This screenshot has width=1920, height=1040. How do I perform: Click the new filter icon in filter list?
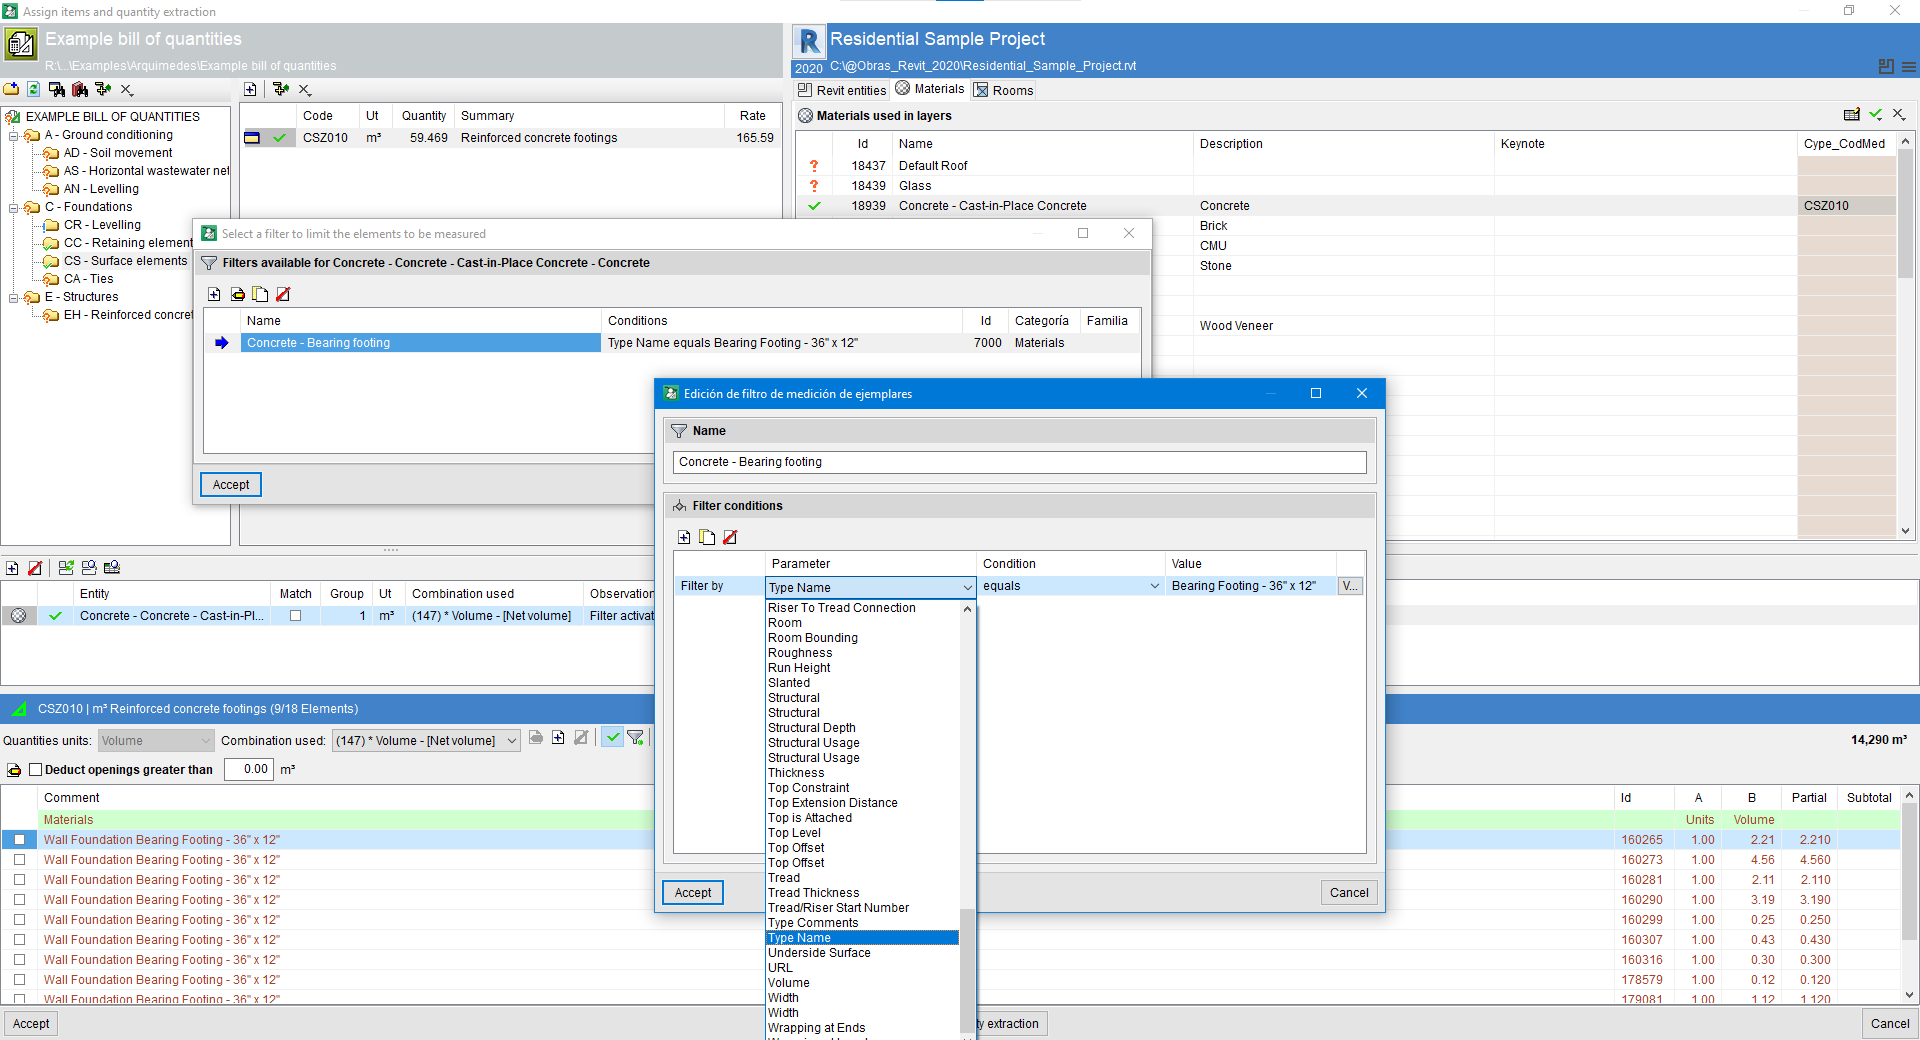point(214,294)
